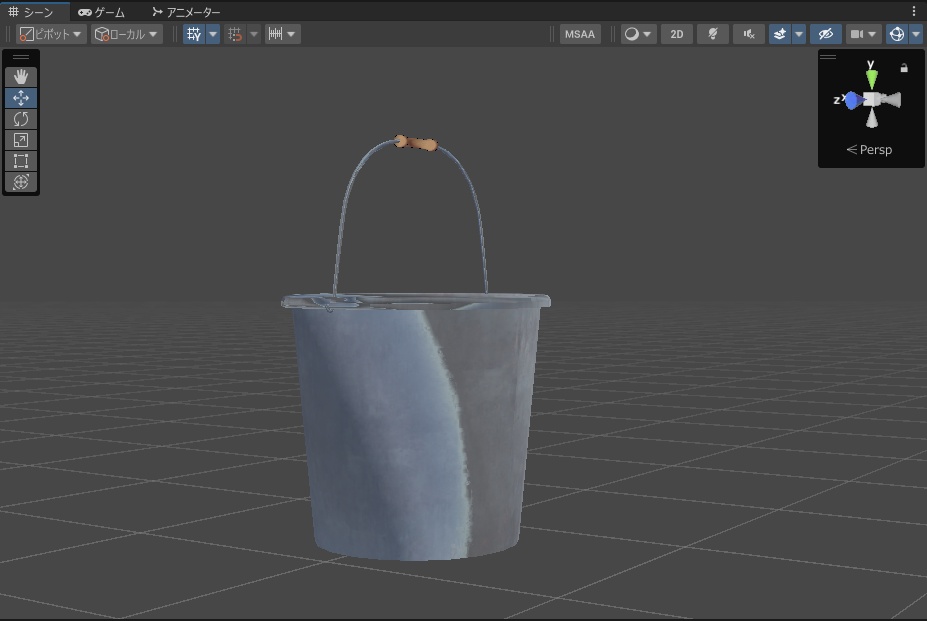927x621 pixels.
Task: Toggle the orientation gizmo lock
Action: pyautogui.click(x=904, y=68)
